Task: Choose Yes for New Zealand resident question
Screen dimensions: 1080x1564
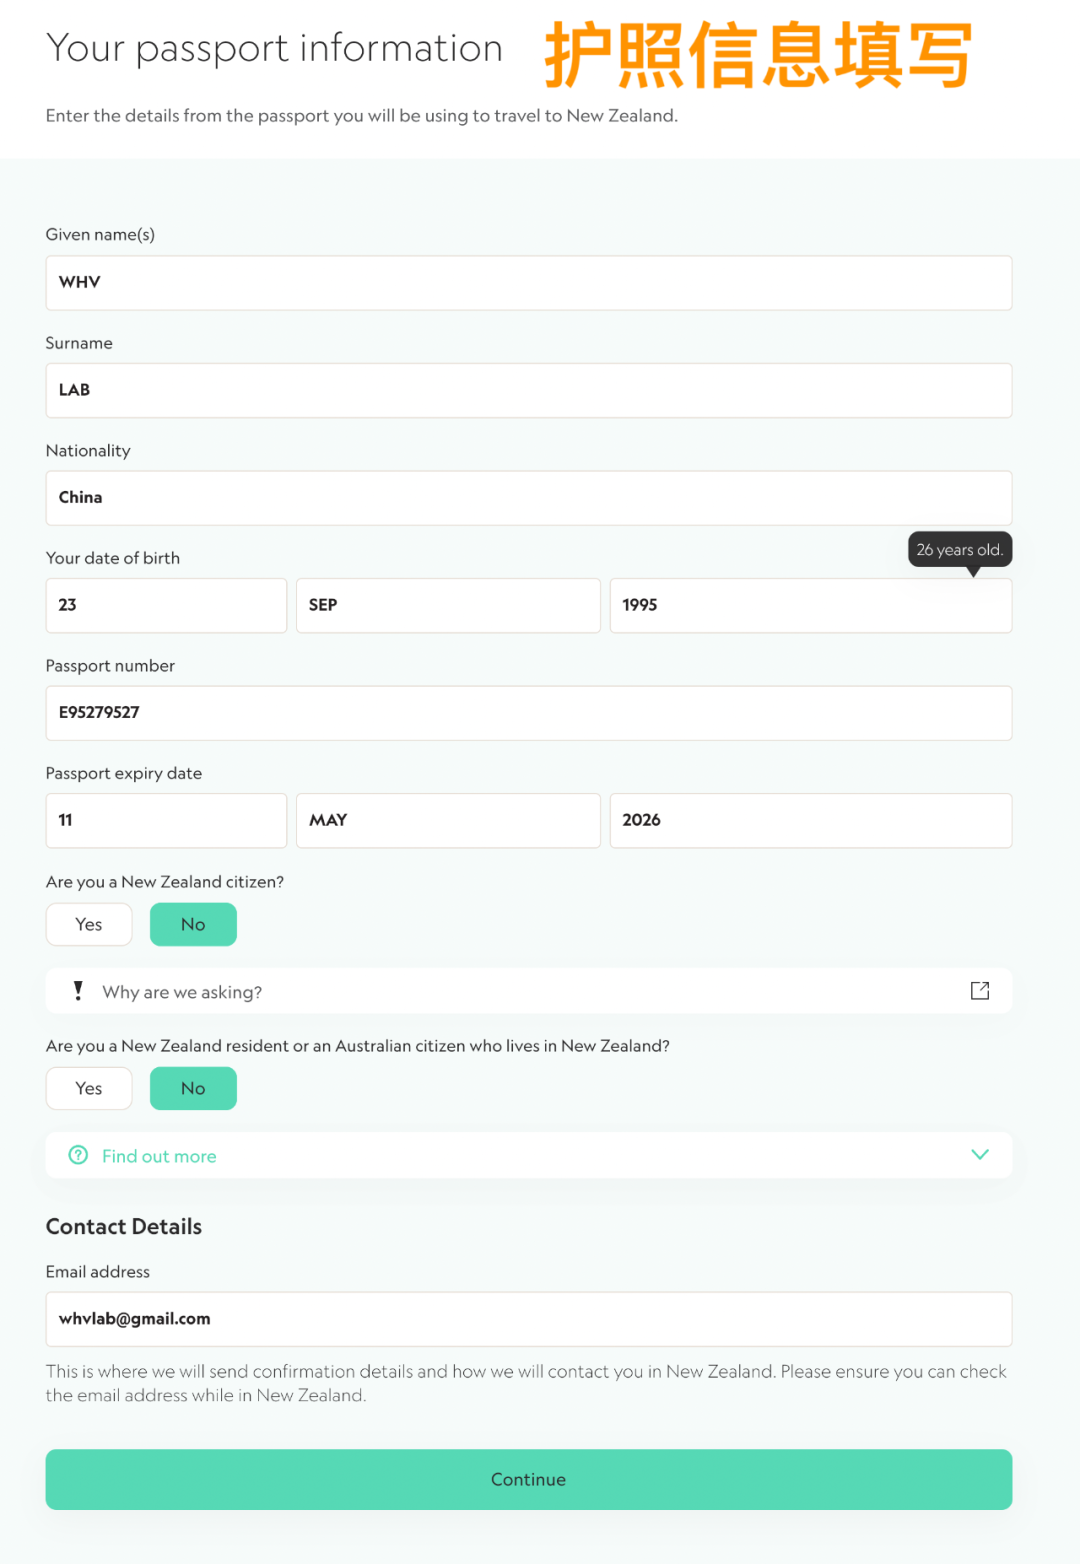Action: click(89, 1089)
